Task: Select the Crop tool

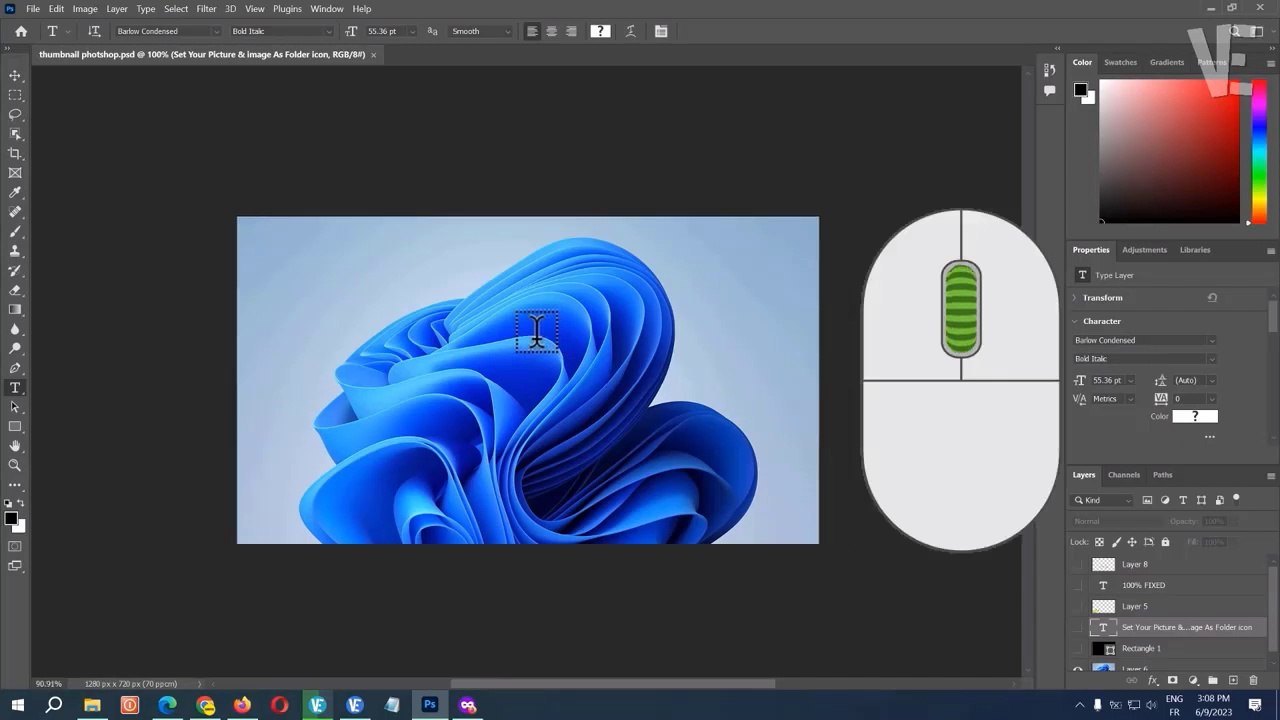Action: pyautogui.click(x=15, y=154)
